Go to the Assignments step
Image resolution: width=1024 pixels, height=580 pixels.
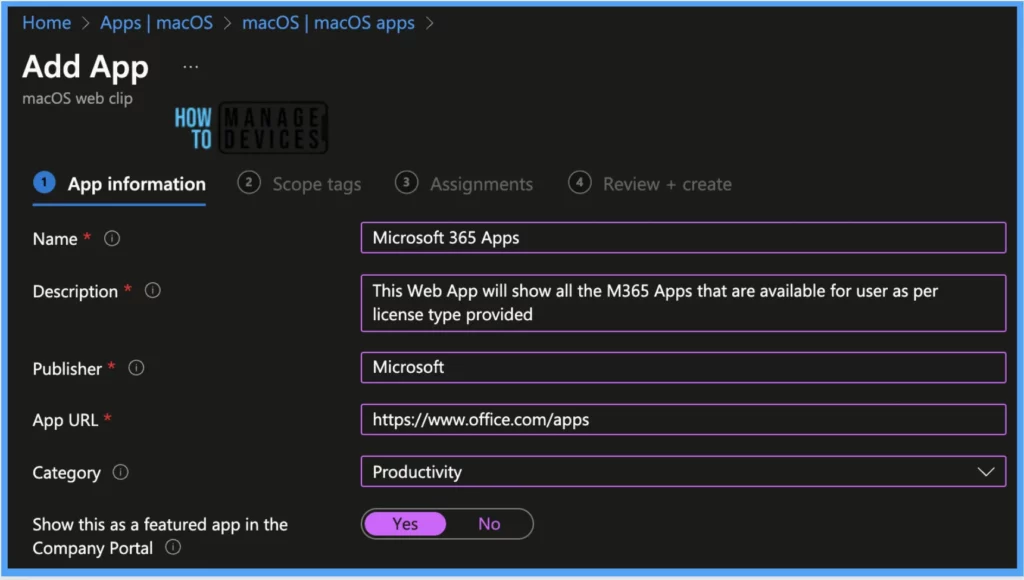464,184
